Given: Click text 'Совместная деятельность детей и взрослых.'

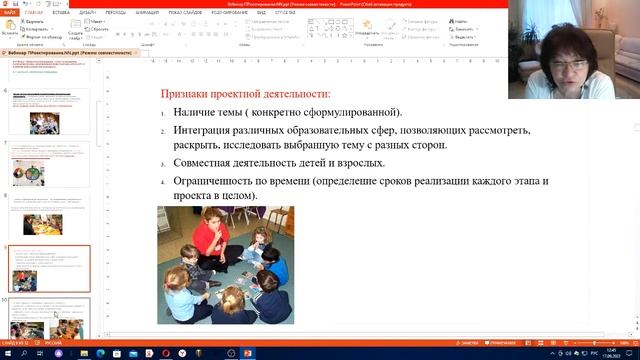Looking at the screenshot, I should pyautogui.click(x=279, y=163).
